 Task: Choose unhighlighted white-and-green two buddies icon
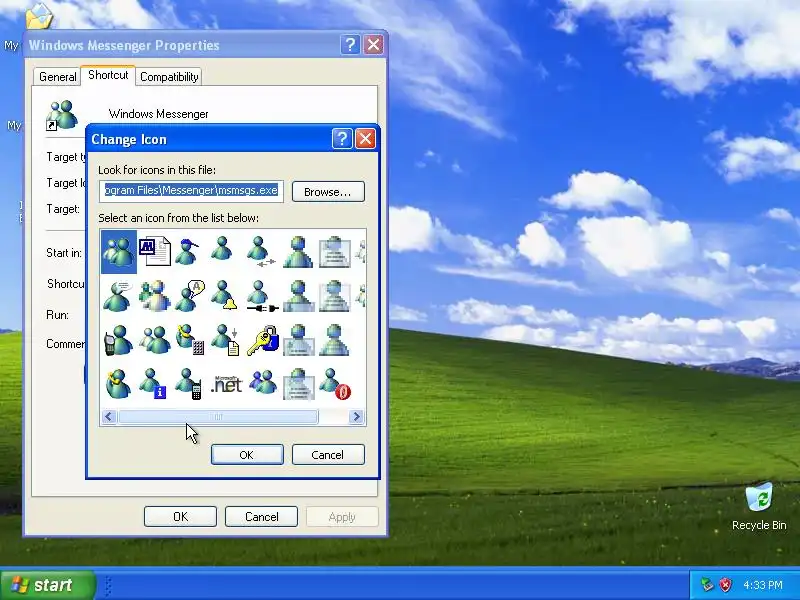[155, 340]
